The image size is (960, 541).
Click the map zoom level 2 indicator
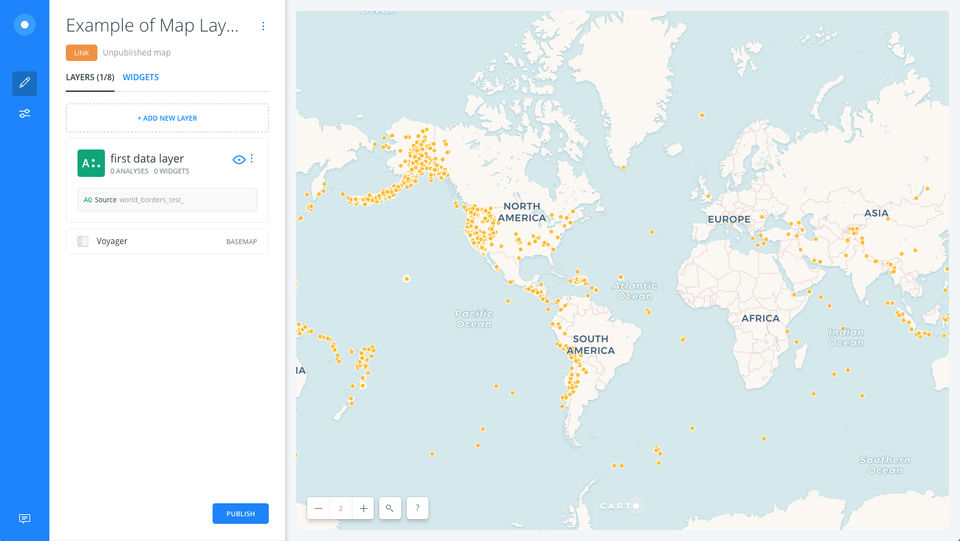point(340,508)
